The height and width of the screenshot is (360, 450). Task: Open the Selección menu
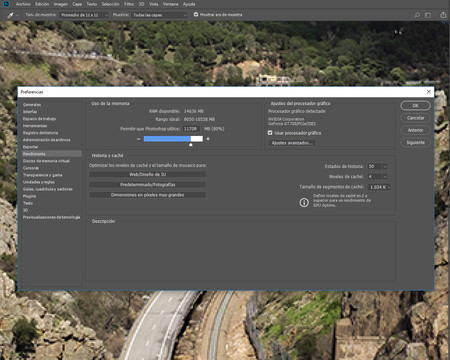point(110,4)
